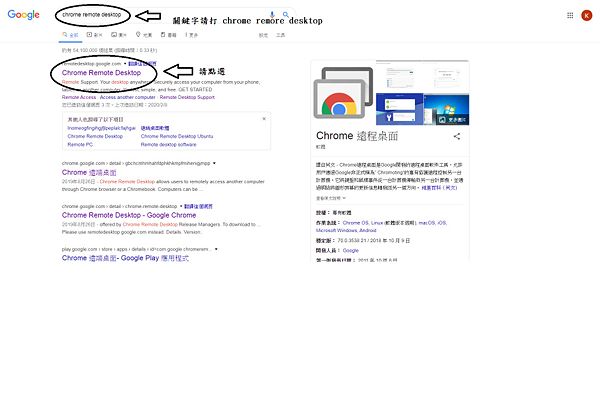Click macOS operating system link
The width and height of the screenshot is (600, 416).
(x=427, y=223)
